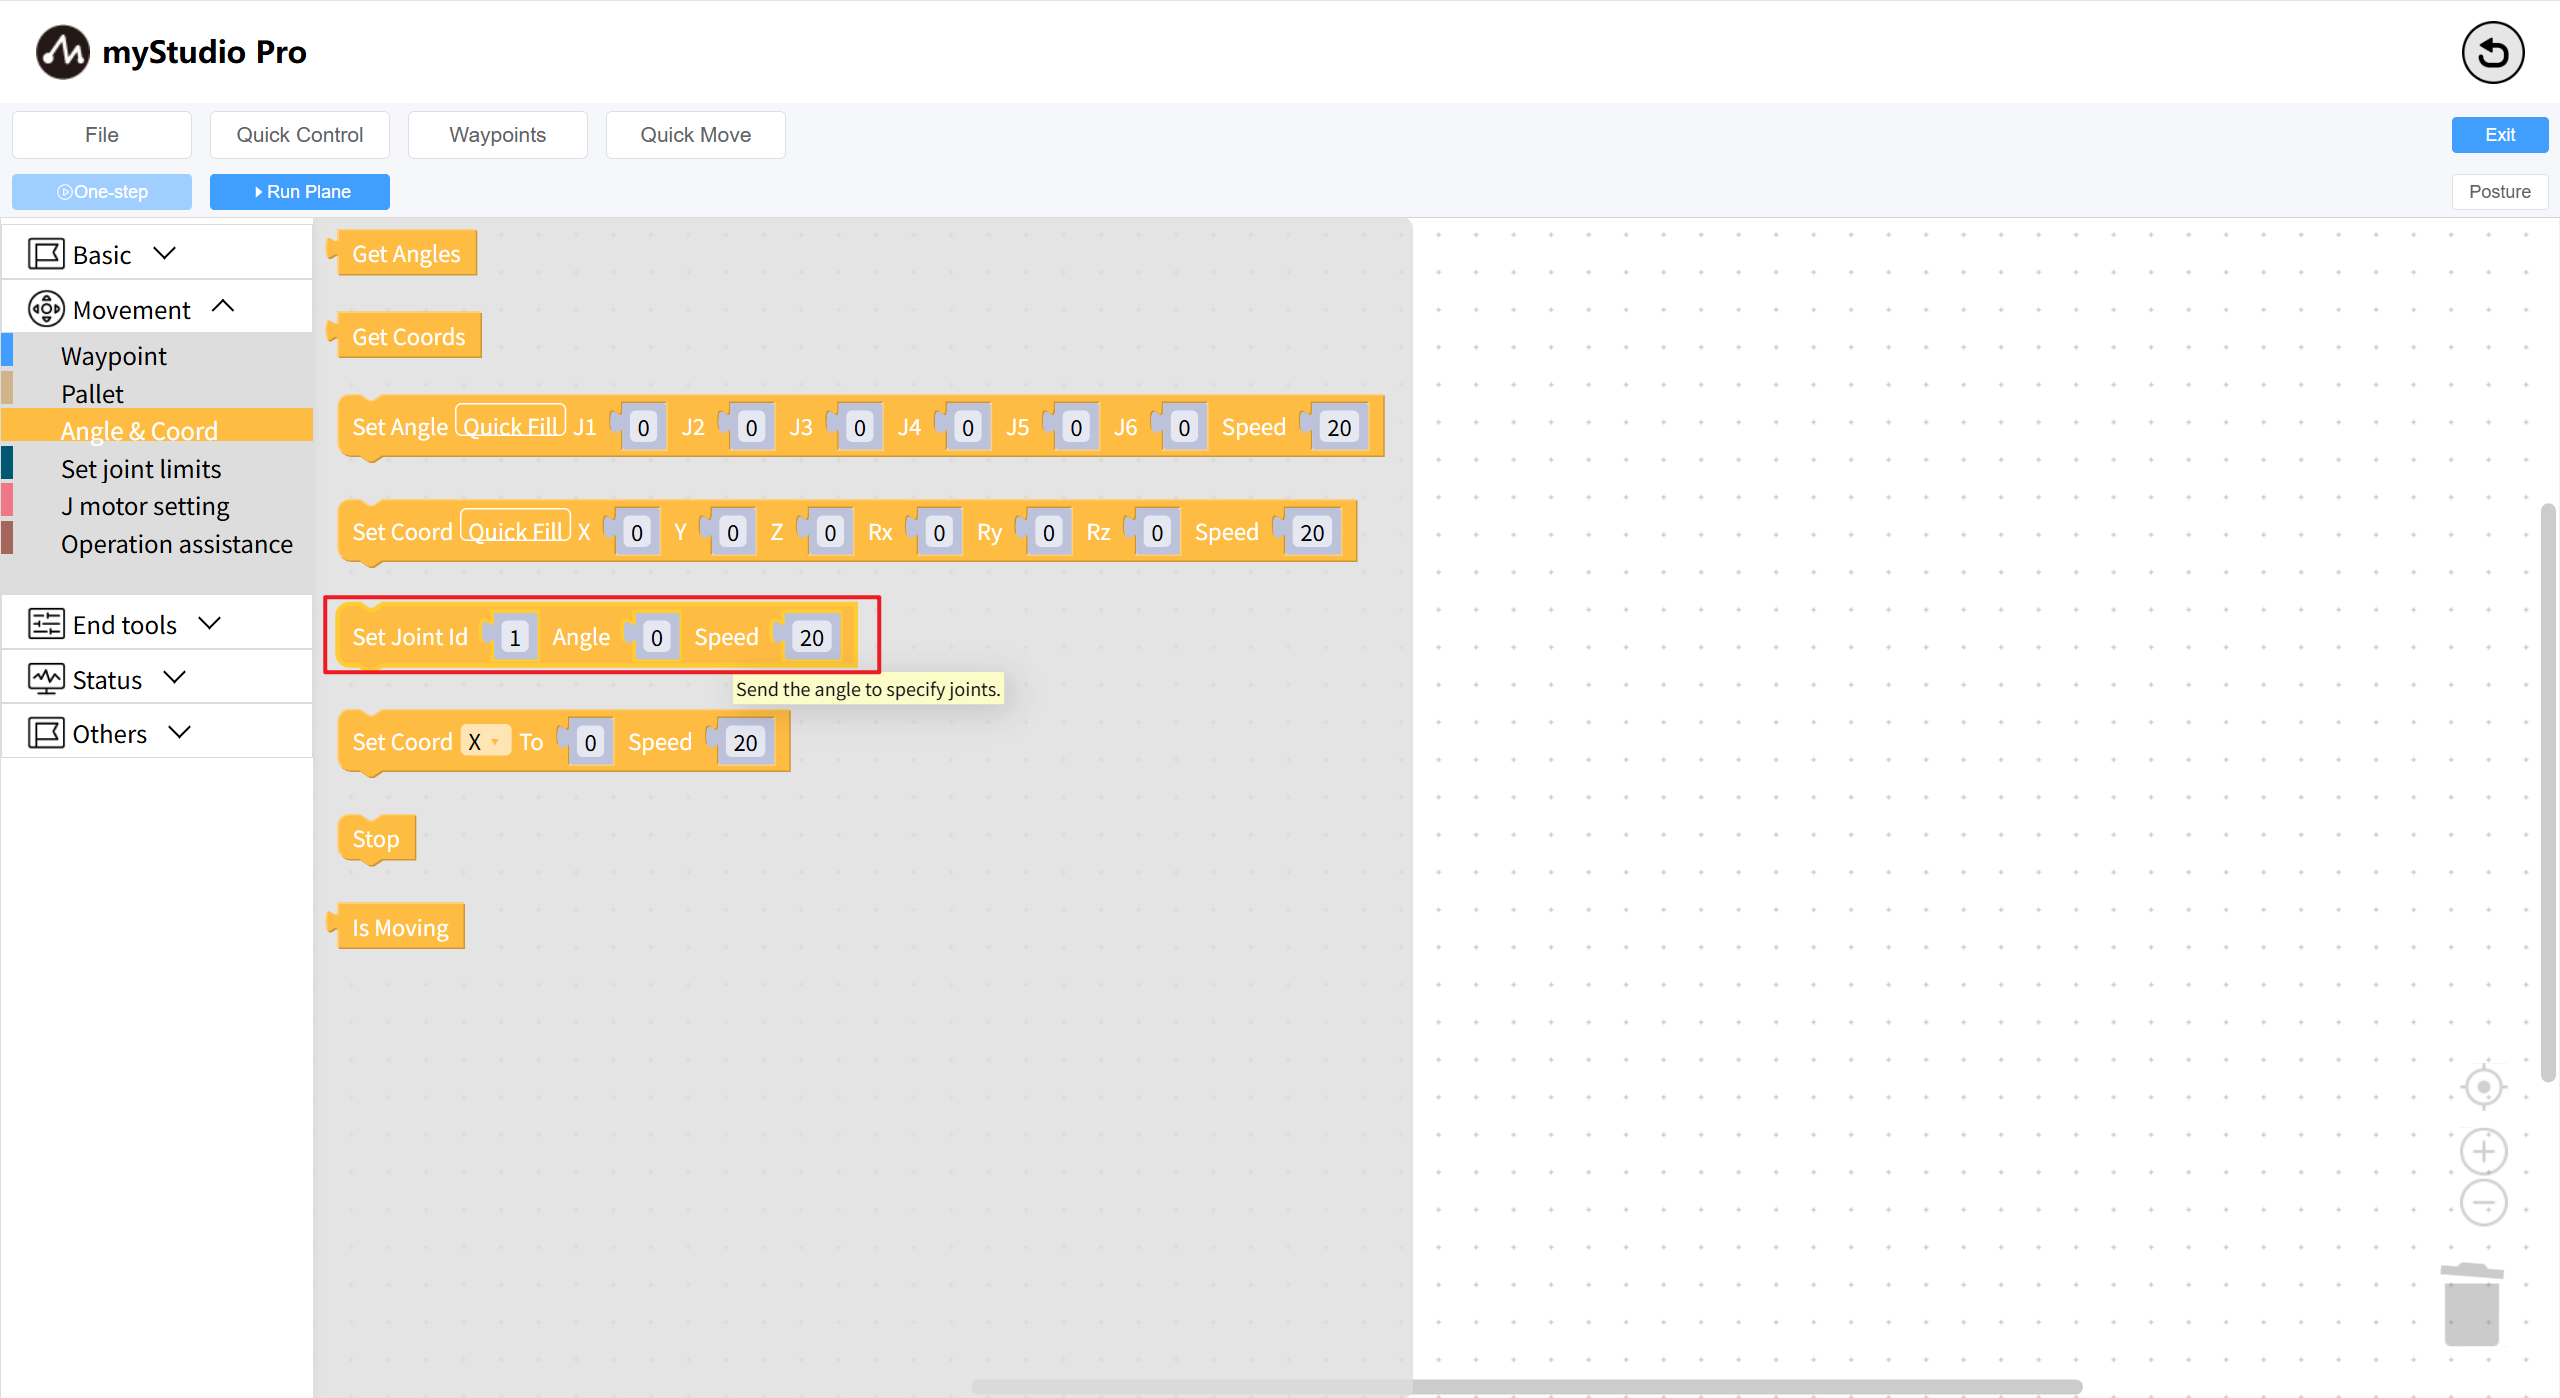The height and width of the screenshot is (1398, 2560).
Task: Expand the Basic category chevron
Action: coord(165,253)
